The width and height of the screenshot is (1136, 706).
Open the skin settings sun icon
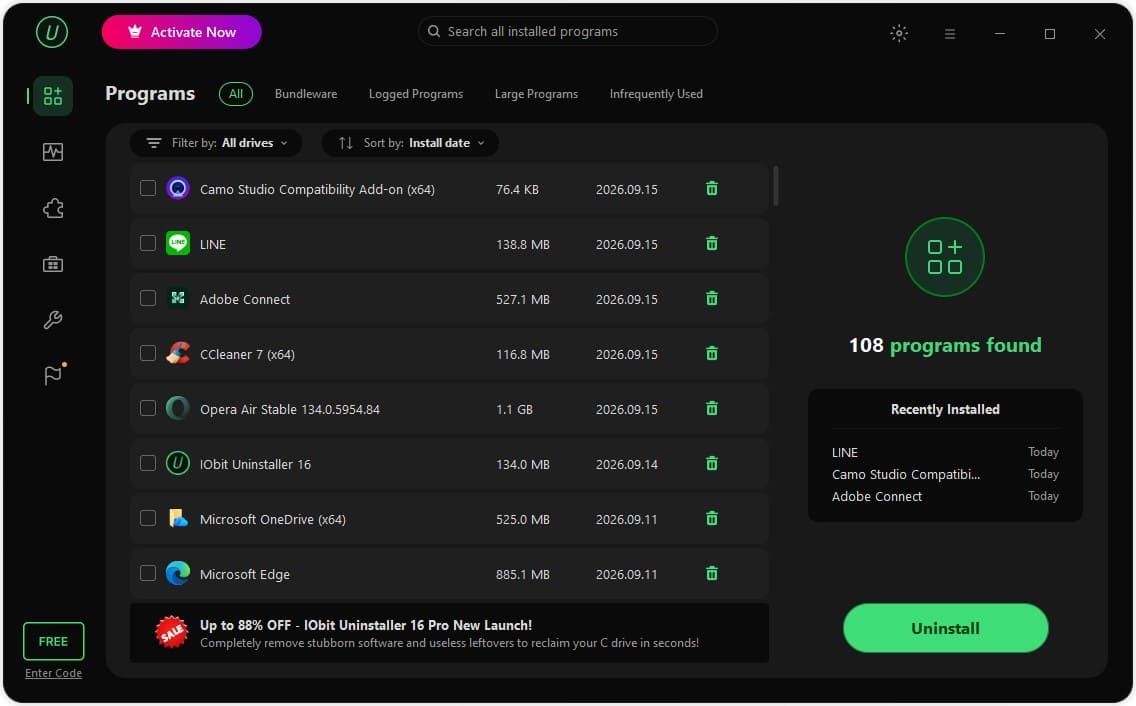pyautogui.click(x=899, y=33)
